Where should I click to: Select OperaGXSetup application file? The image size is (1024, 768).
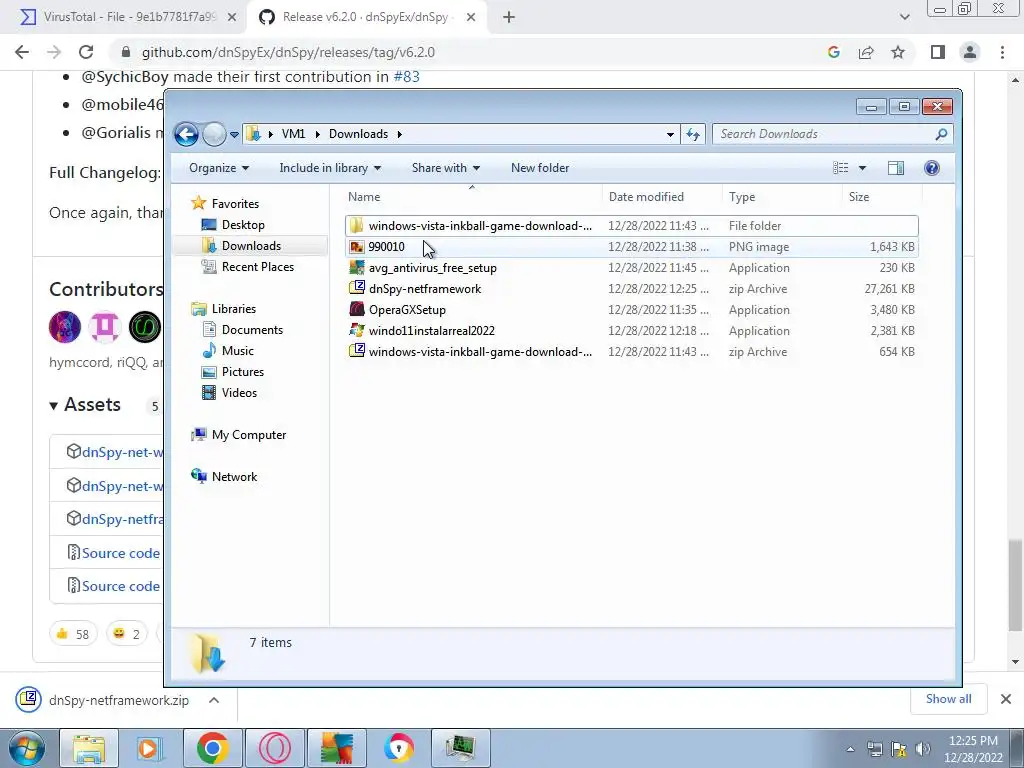[632, 310]
